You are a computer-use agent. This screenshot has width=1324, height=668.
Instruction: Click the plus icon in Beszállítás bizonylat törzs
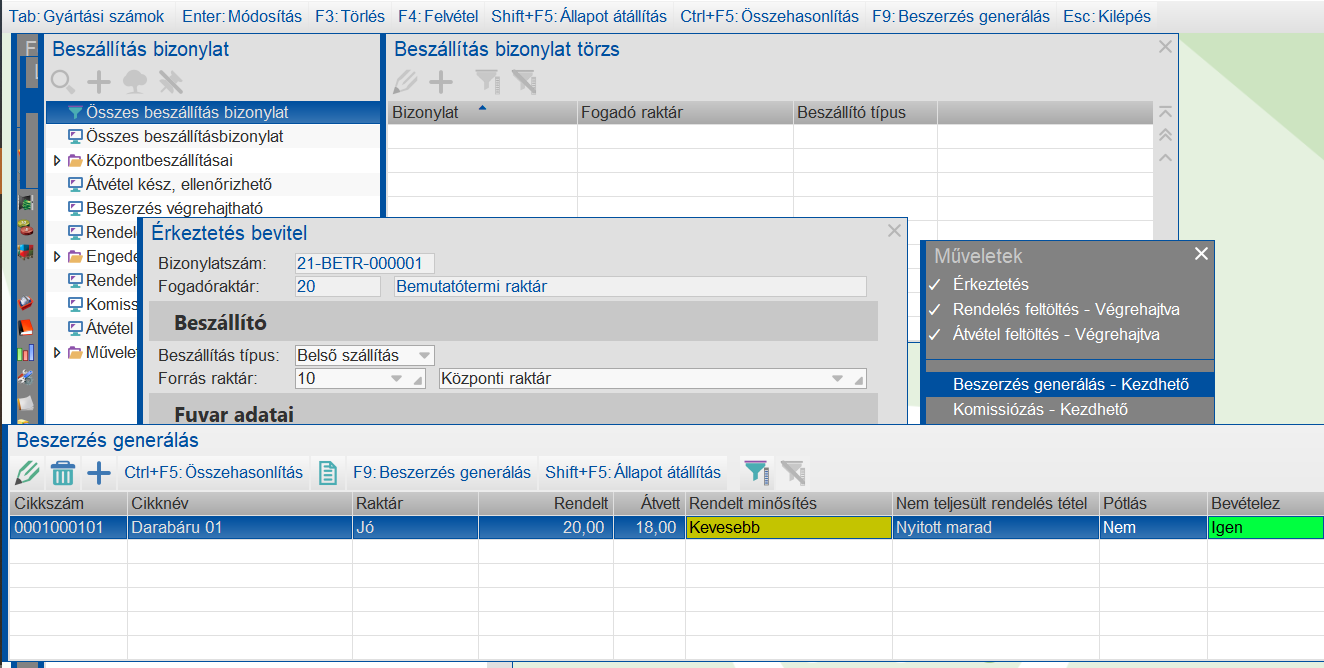441,82
